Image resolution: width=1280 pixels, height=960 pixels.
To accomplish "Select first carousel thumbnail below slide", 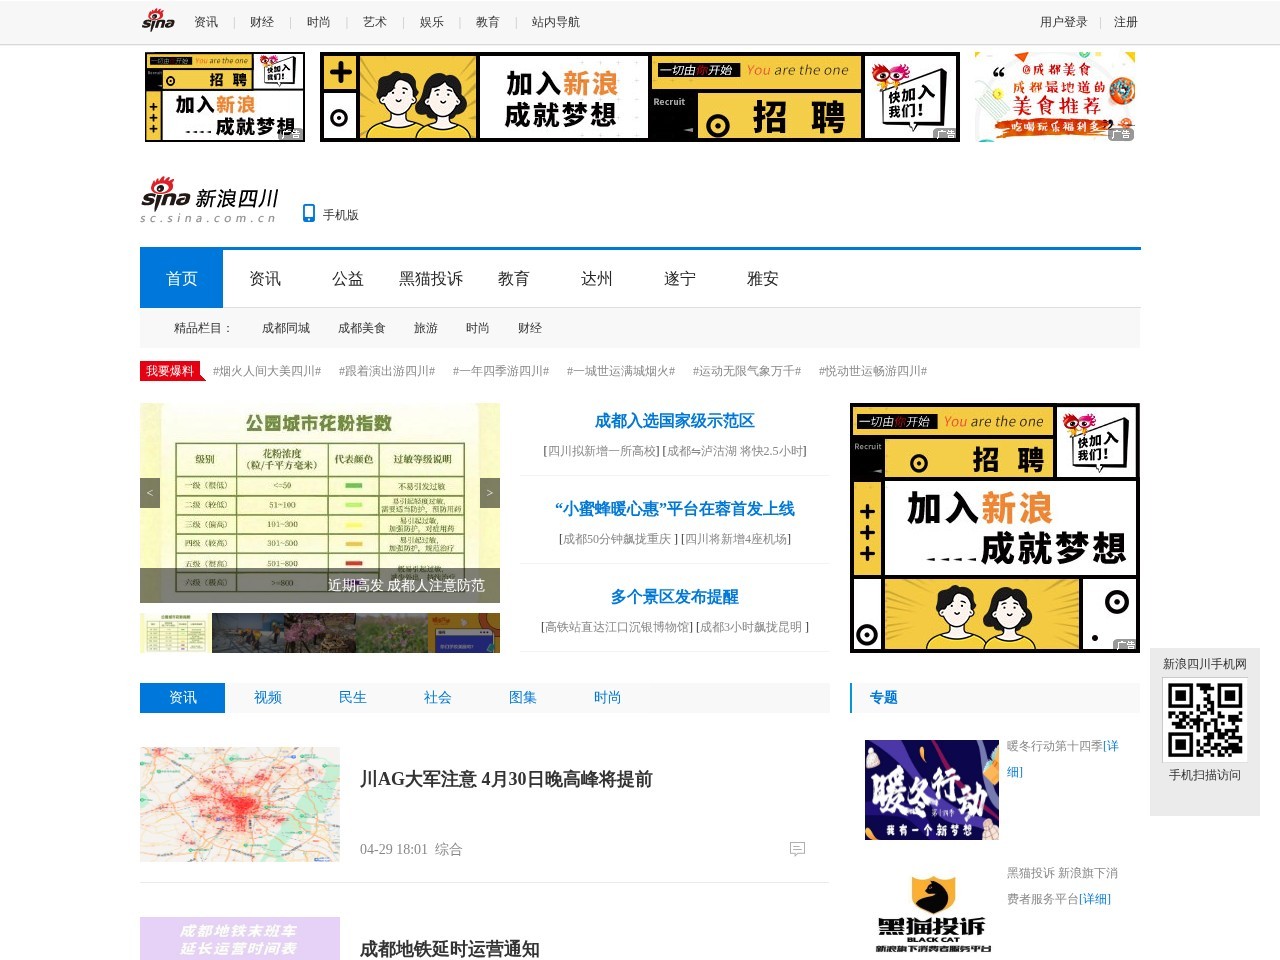I will click(175, 633).
